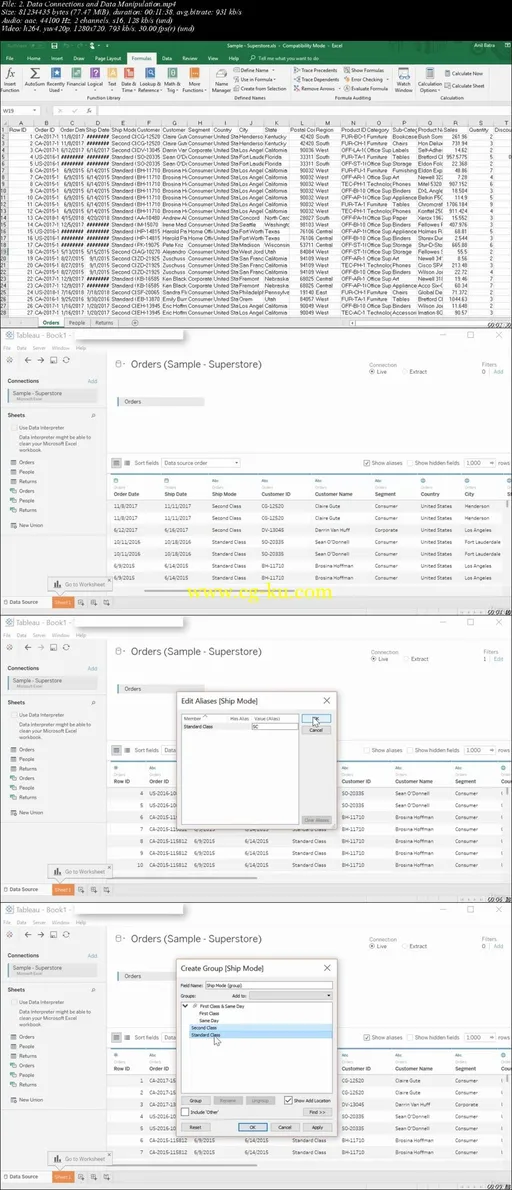Image resolution: width=512 pixels, height=1190 pixels.
Task: Switch to the Returns sheet tab in Excel
Action: (x=104, y=323)
